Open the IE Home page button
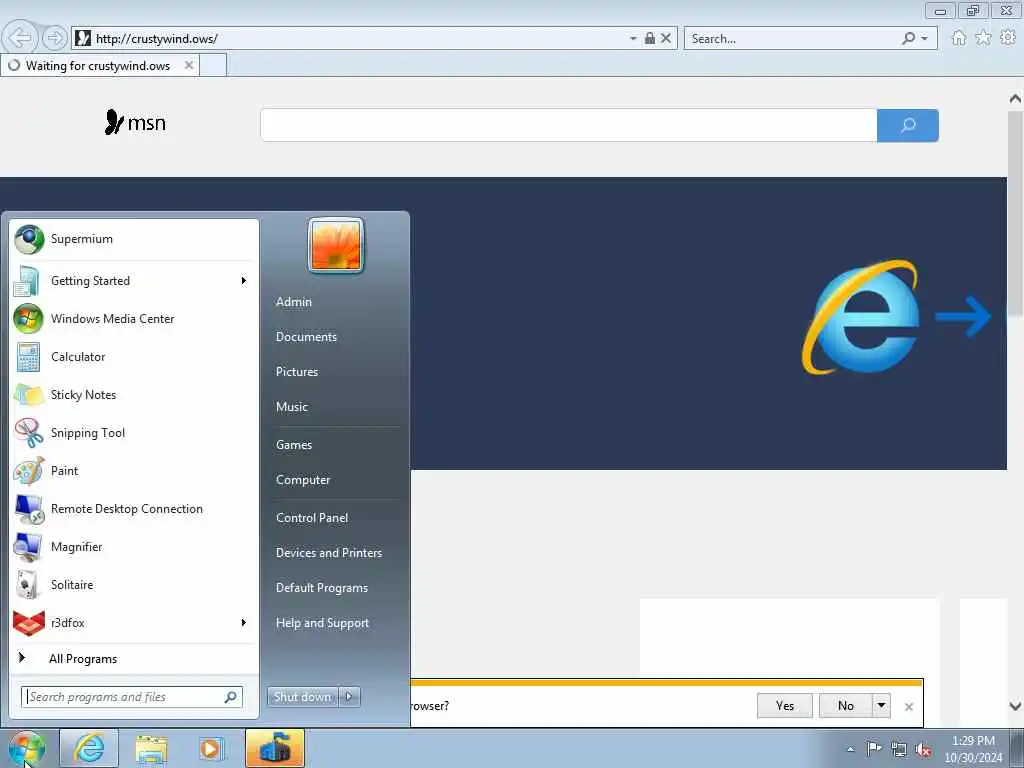Image resolution: width=1024 pixels, height=768 pixels. (x=958, y=38)
